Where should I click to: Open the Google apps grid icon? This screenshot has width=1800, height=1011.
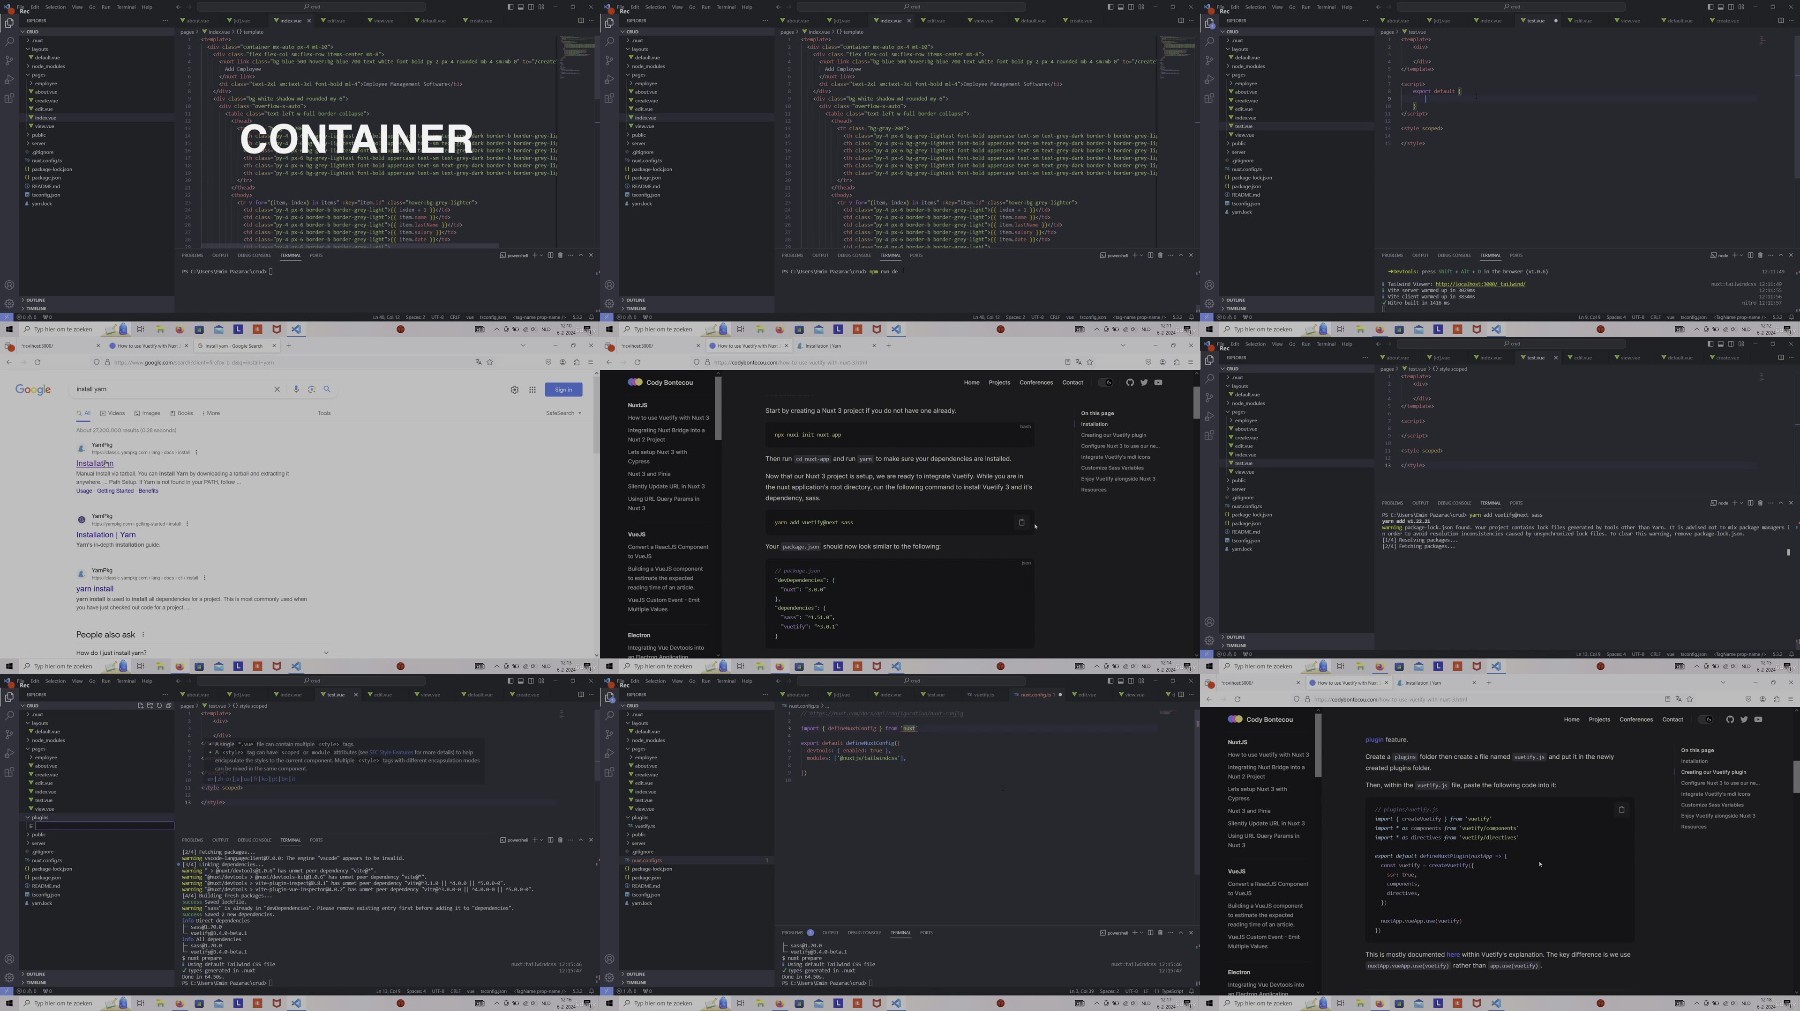[532, 390]
